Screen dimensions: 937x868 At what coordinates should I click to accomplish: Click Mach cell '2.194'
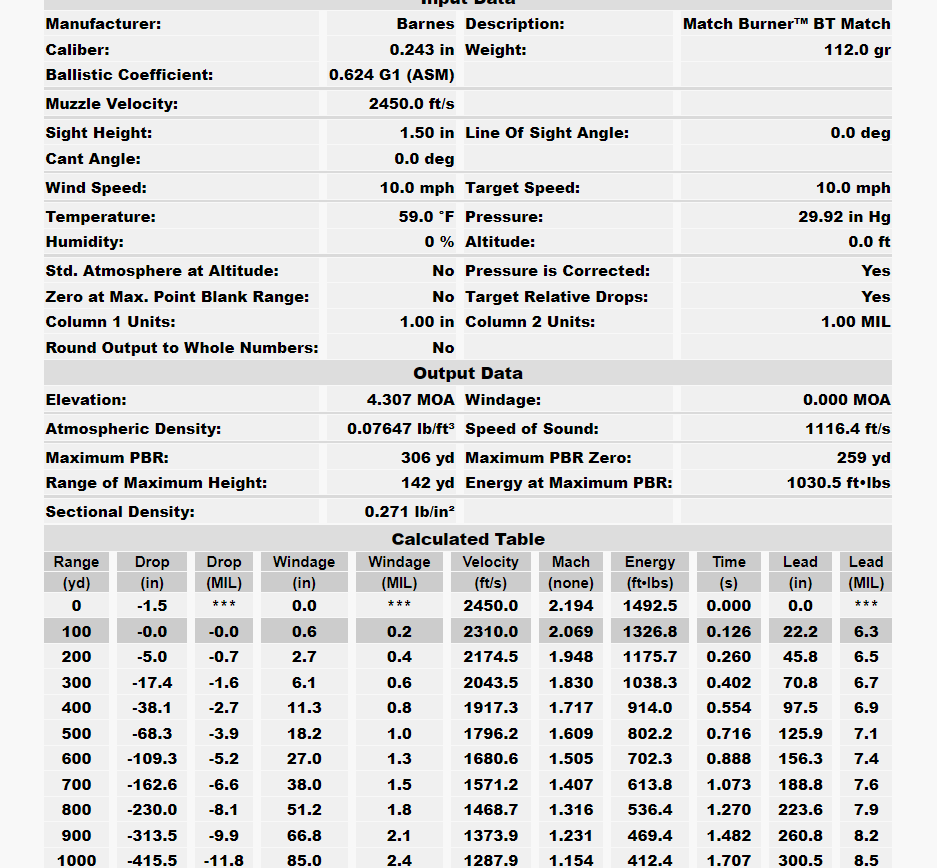[571, 606]
